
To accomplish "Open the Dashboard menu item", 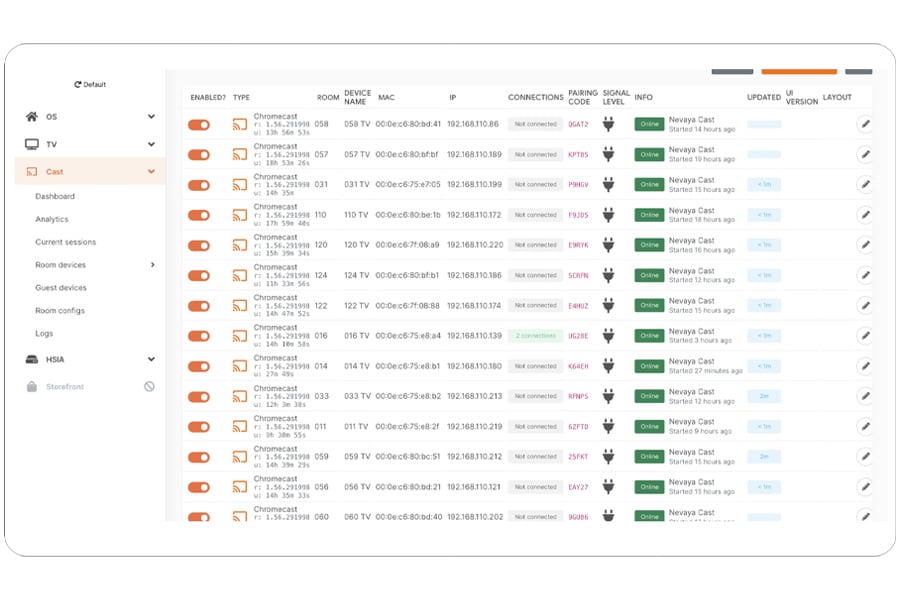I will click(55, 196).
